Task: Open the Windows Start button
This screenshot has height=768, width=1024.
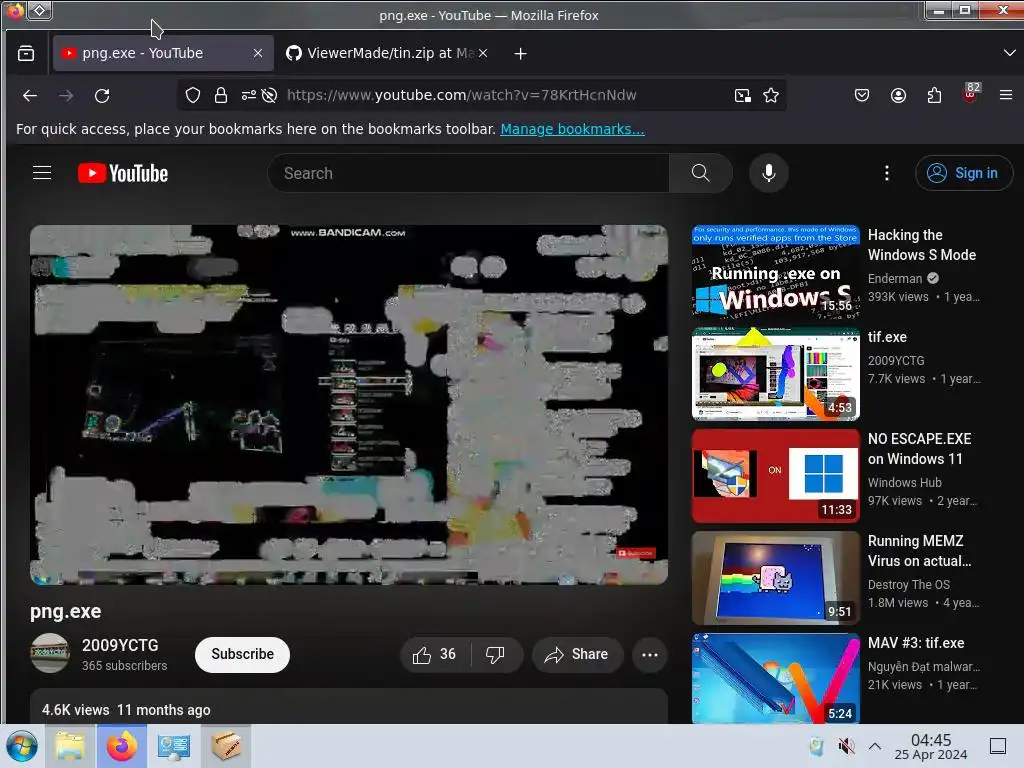Action: pyautogui.click(x=22, y=746)
